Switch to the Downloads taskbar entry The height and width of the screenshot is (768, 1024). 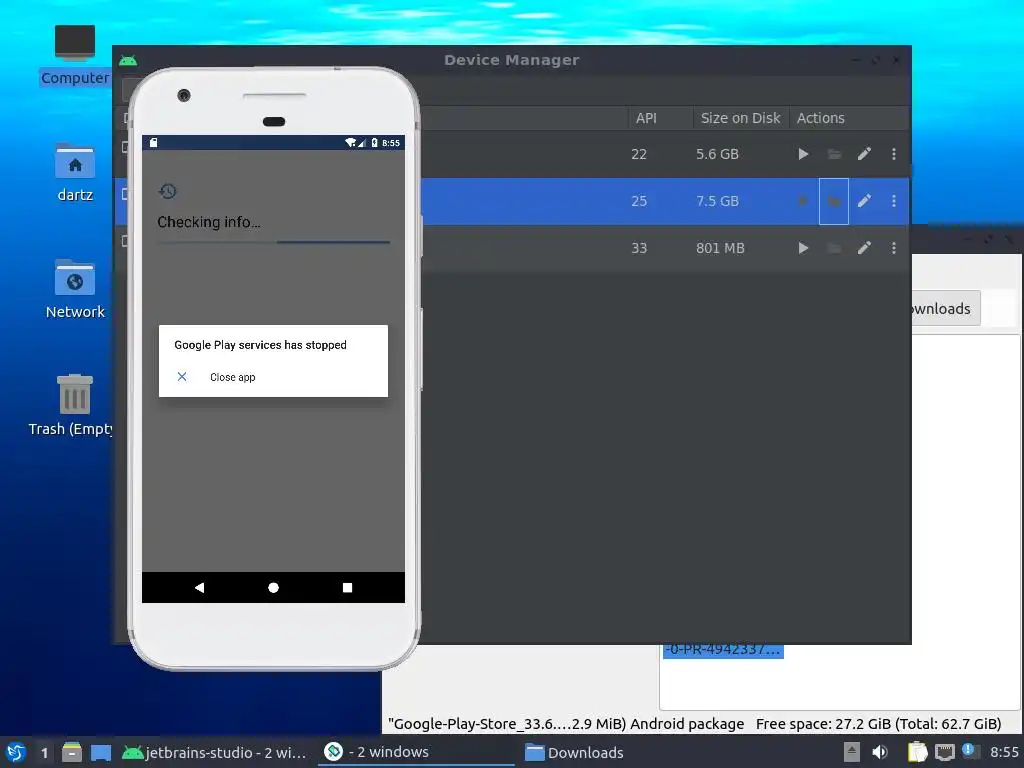click(575, 753)
